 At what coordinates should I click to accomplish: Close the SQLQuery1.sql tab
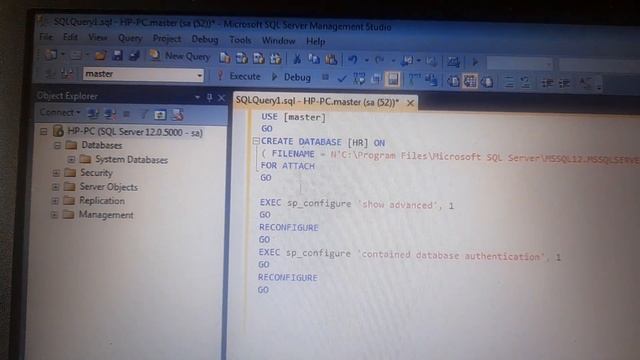pos(410,103)
